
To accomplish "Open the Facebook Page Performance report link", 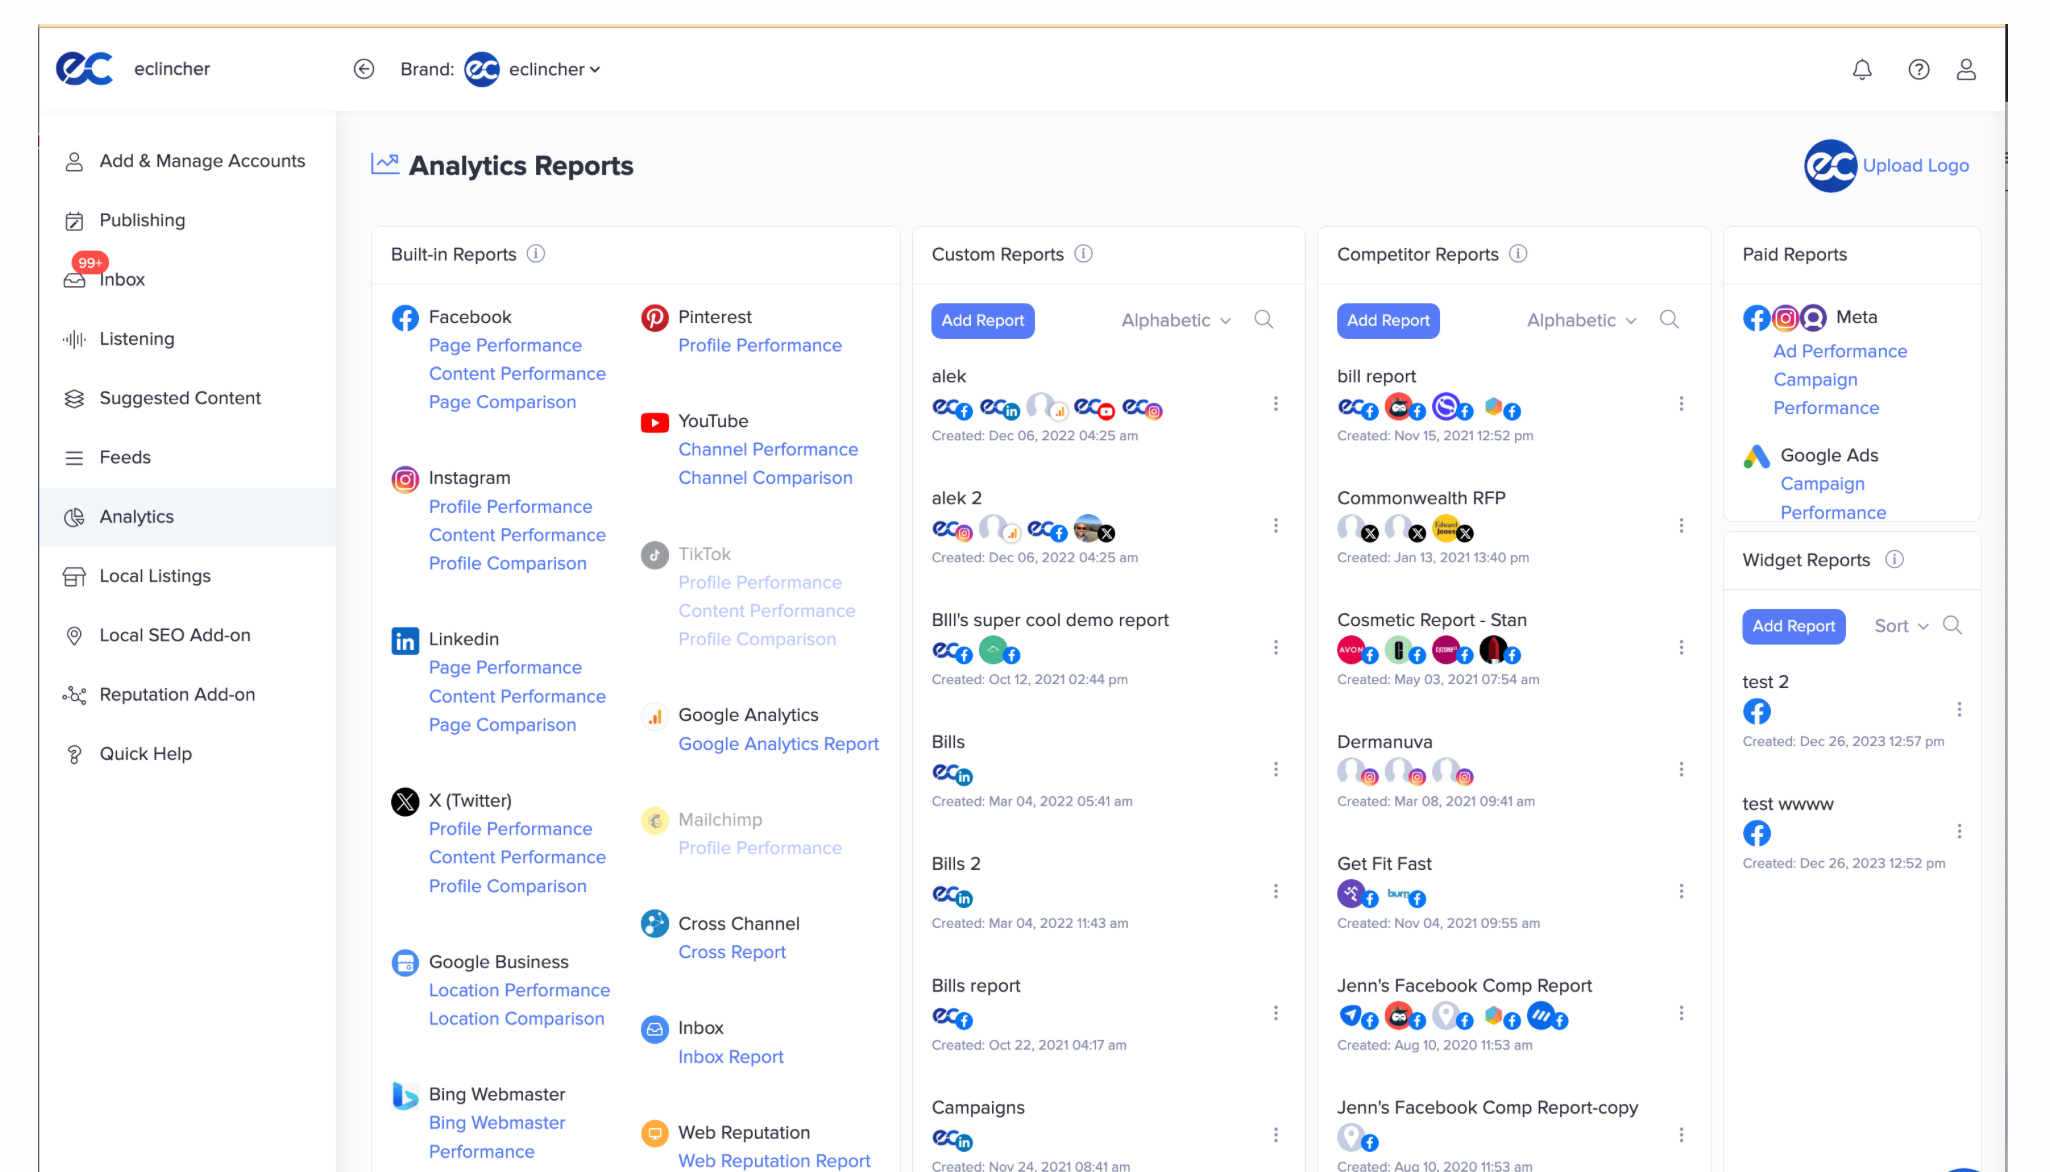I will (504, 345).
